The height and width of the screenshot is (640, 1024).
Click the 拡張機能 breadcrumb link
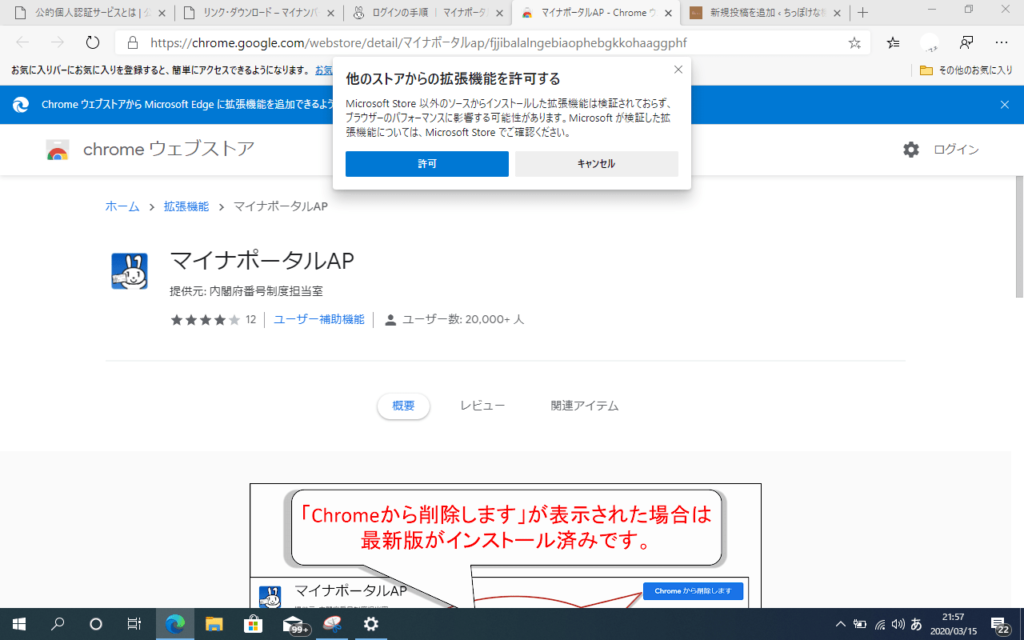click(x=186, y=206)
